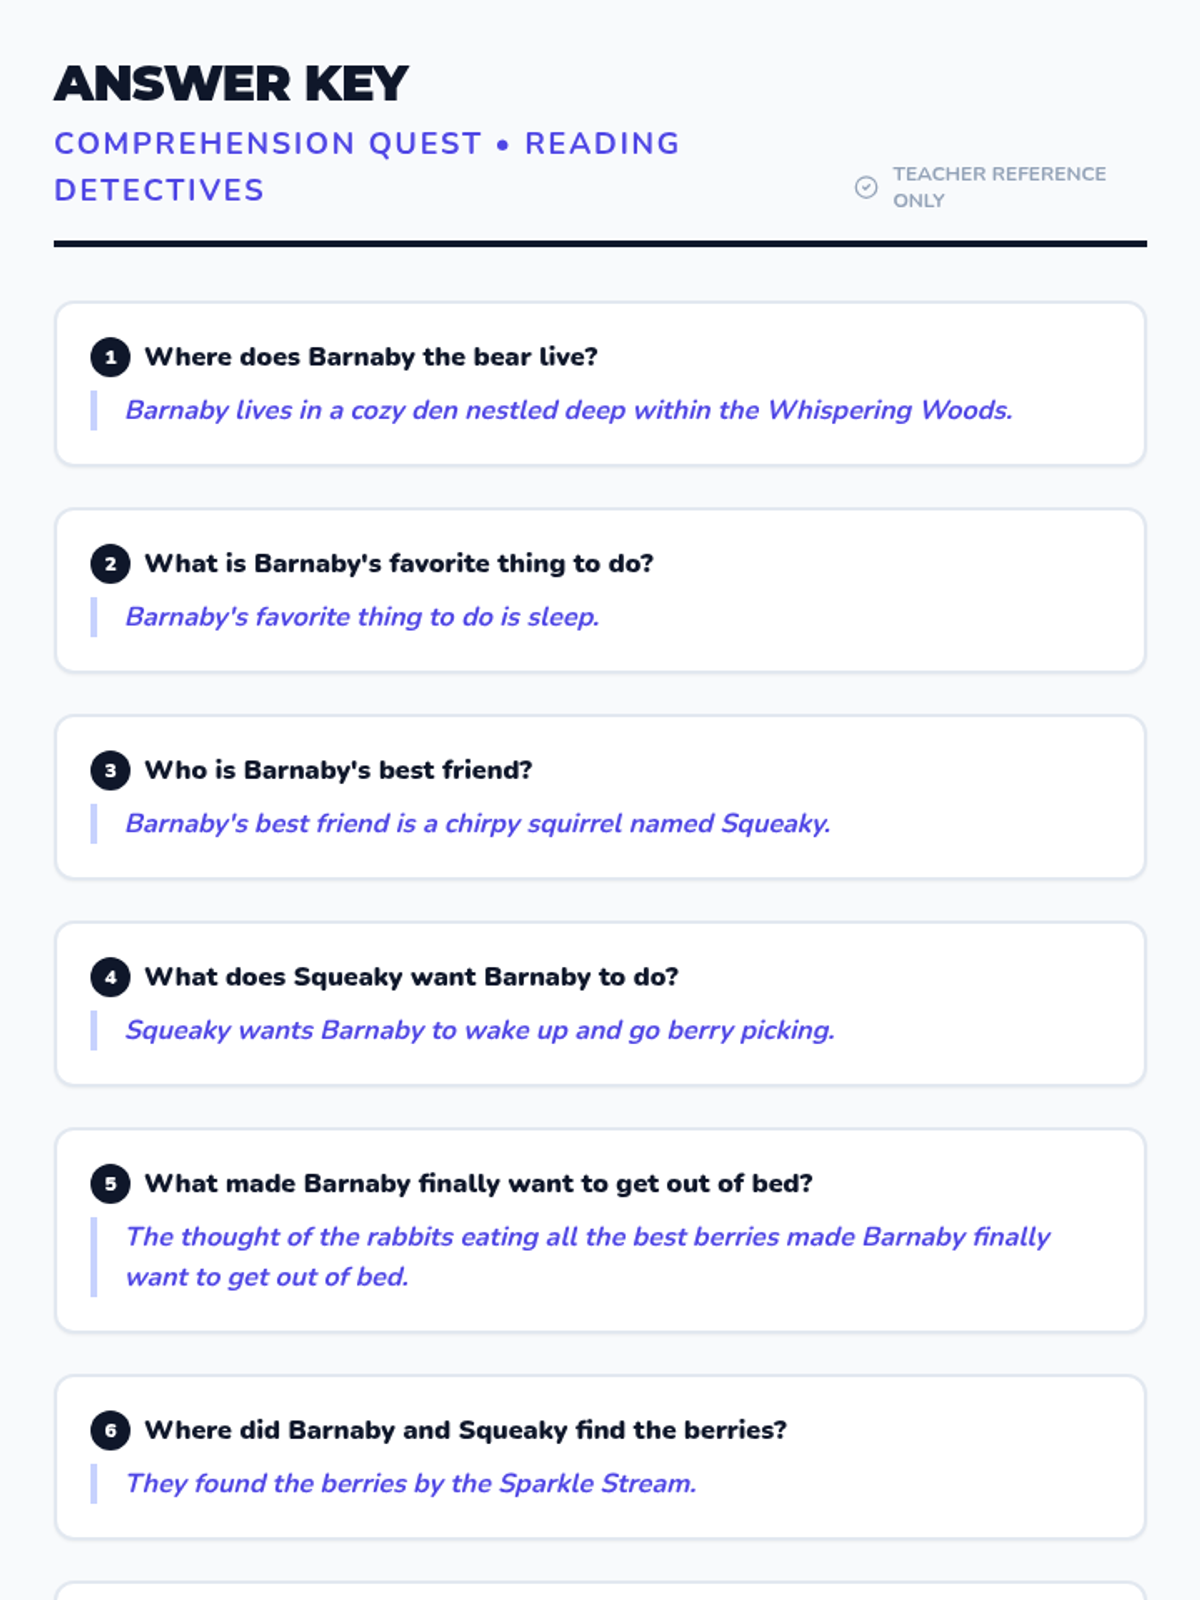Click the answer naming squirrel Squeaky

(478, 823)
